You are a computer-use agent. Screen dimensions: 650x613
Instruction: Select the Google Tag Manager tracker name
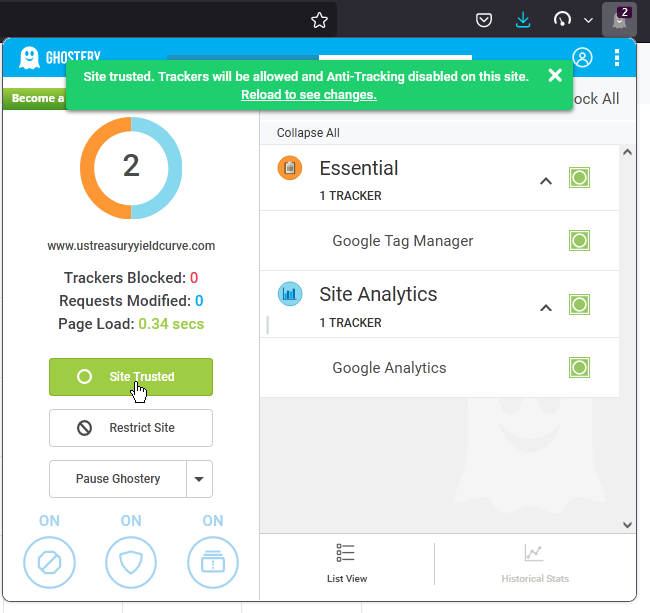(403, 241)
